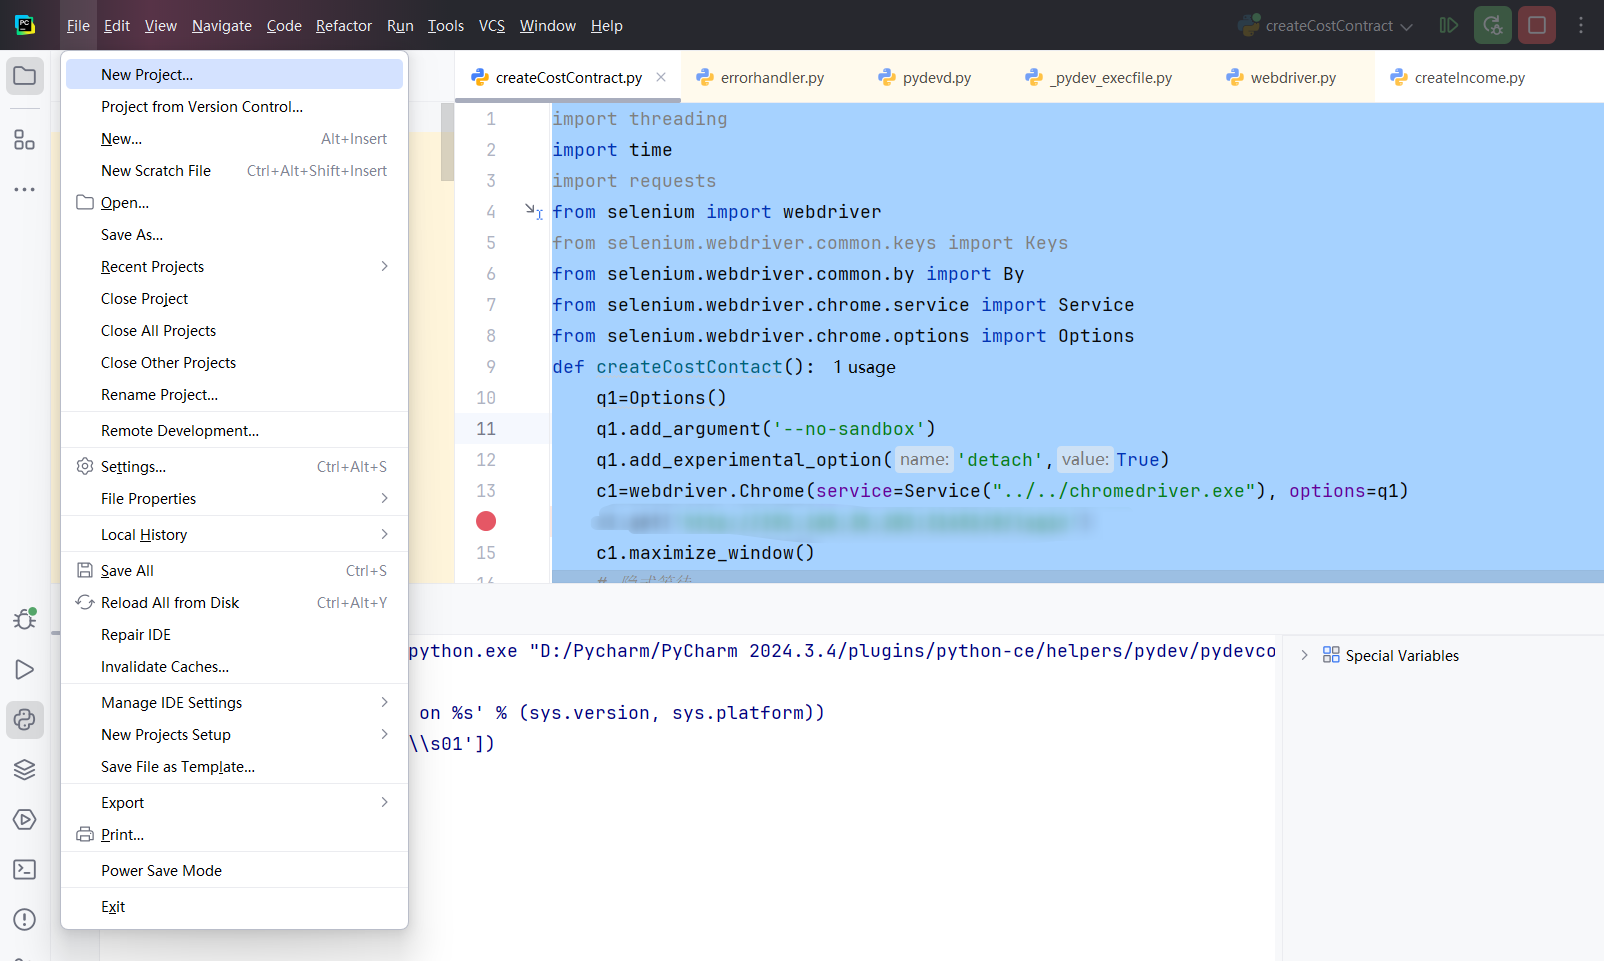Switch to the createIncome.py tab
Screen dimensions: 1604x961
1458,77
